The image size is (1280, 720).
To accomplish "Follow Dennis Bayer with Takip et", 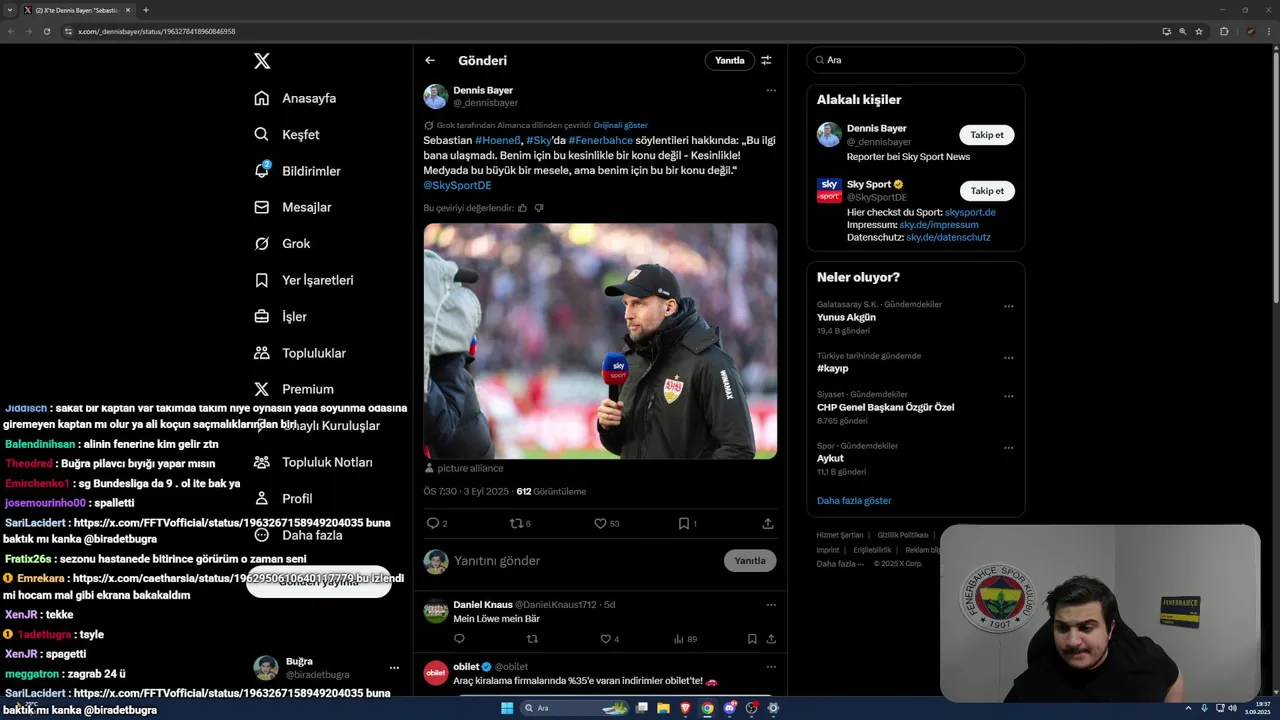I will point(987,135).
